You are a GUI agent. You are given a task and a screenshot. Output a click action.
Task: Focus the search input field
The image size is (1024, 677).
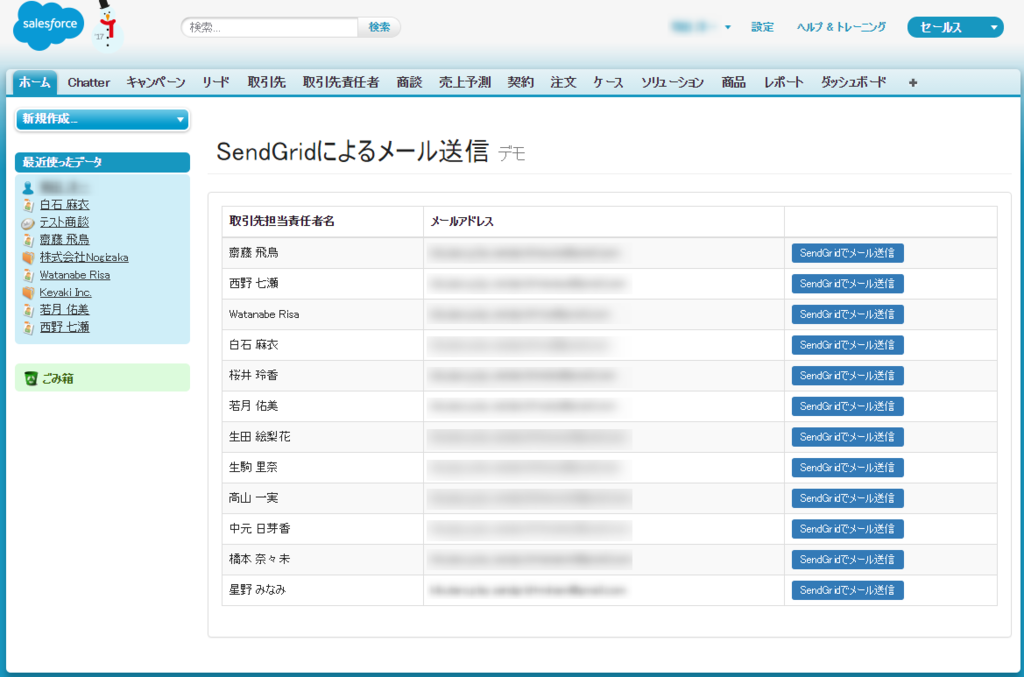click(270, 27)
